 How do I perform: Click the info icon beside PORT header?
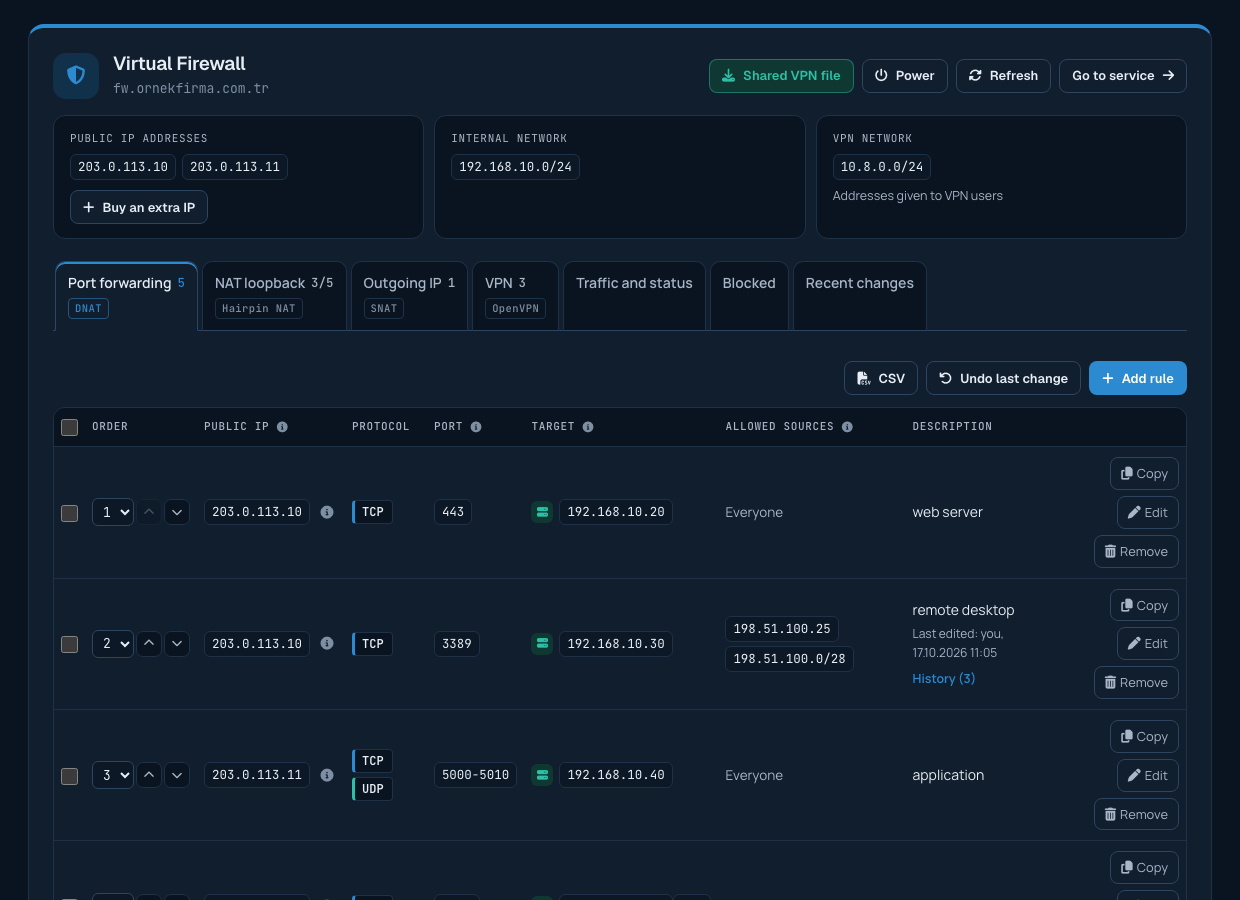[476, 427]
